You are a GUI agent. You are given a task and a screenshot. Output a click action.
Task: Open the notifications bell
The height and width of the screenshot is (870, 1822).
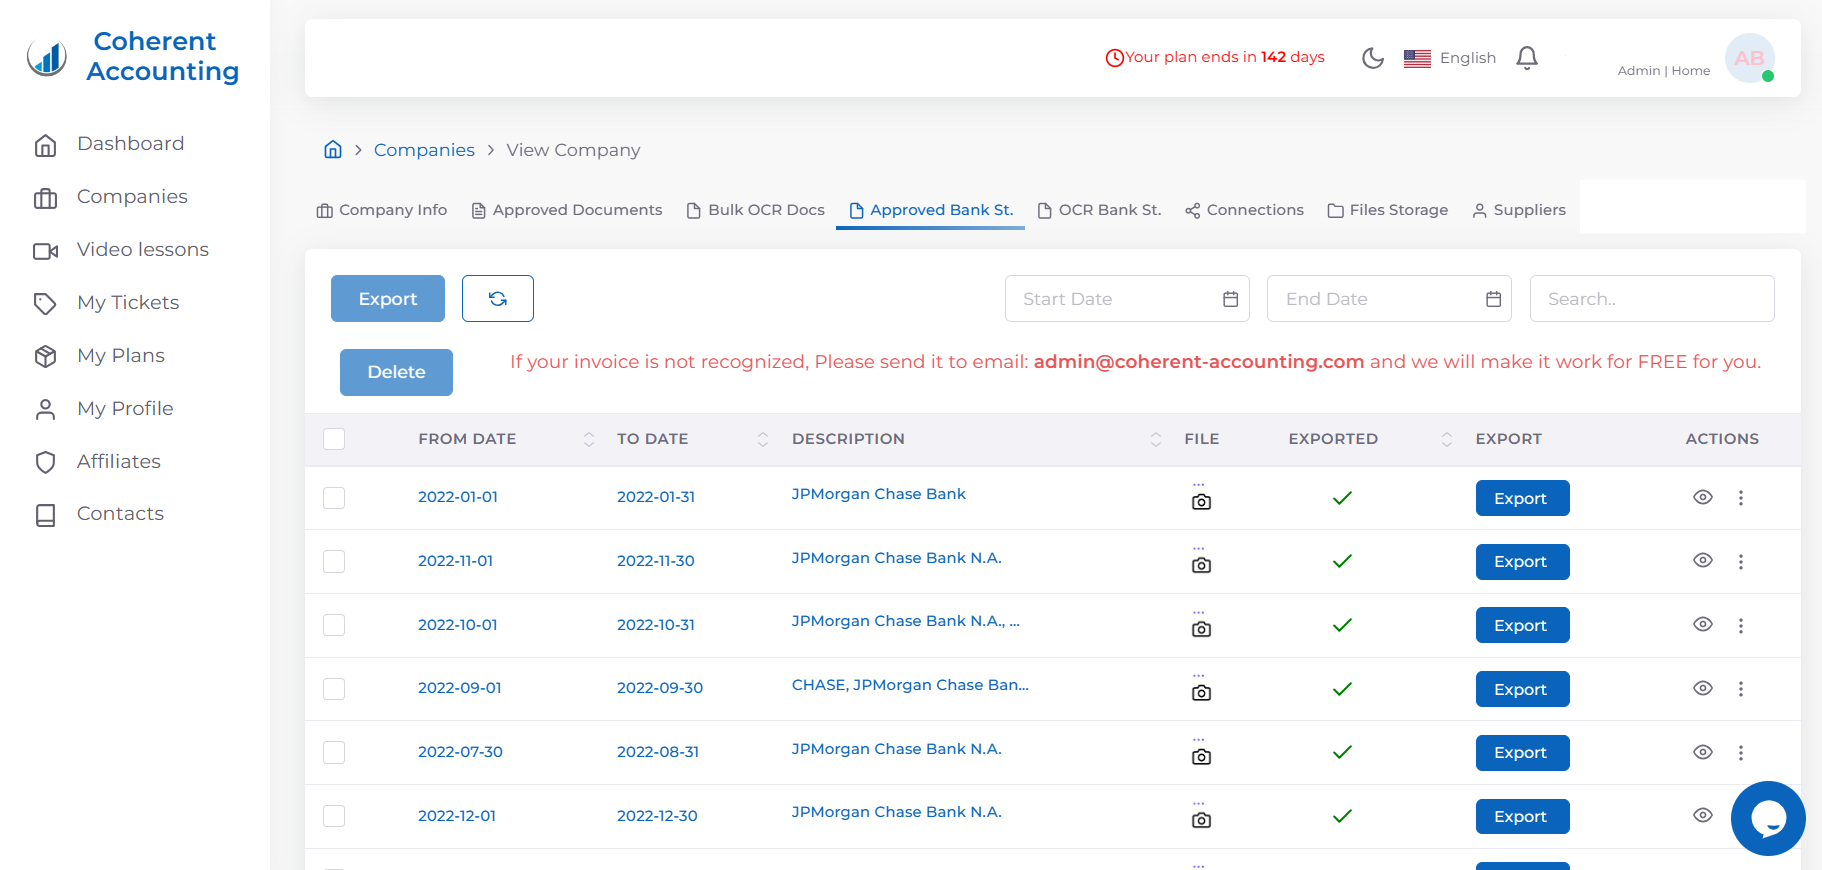[x=1526, y=58]
